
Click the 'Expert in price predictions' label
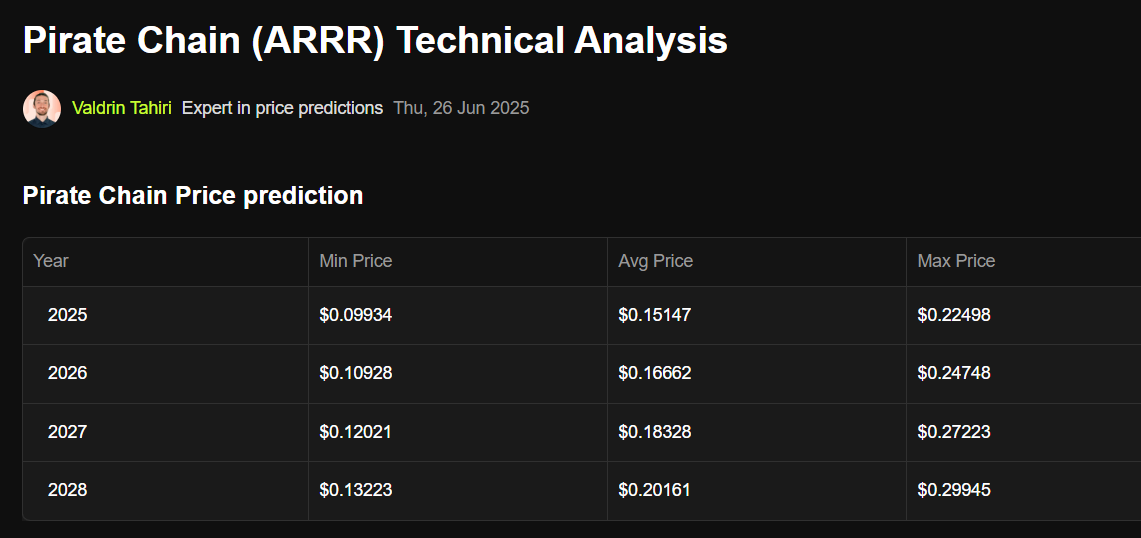point(282,108)
